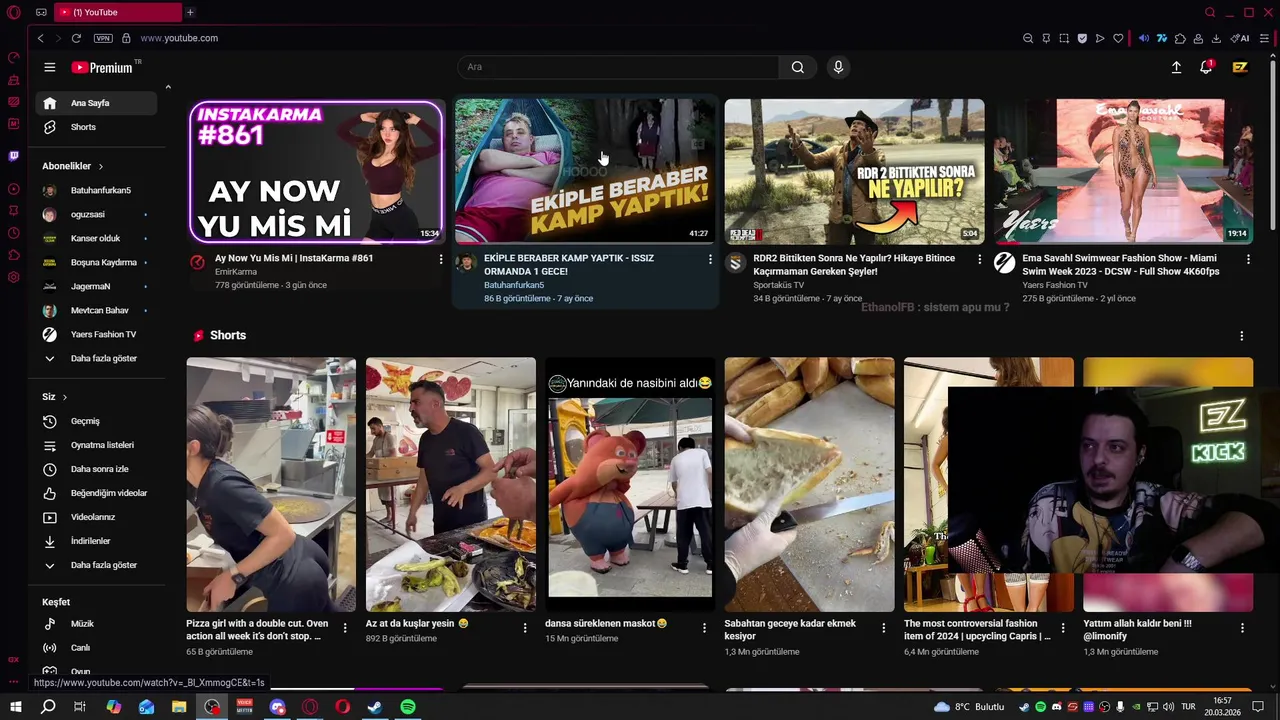The image size is (1280, 720).
Task: Open YouTube notifications bell
Action: click(1207, 67)
